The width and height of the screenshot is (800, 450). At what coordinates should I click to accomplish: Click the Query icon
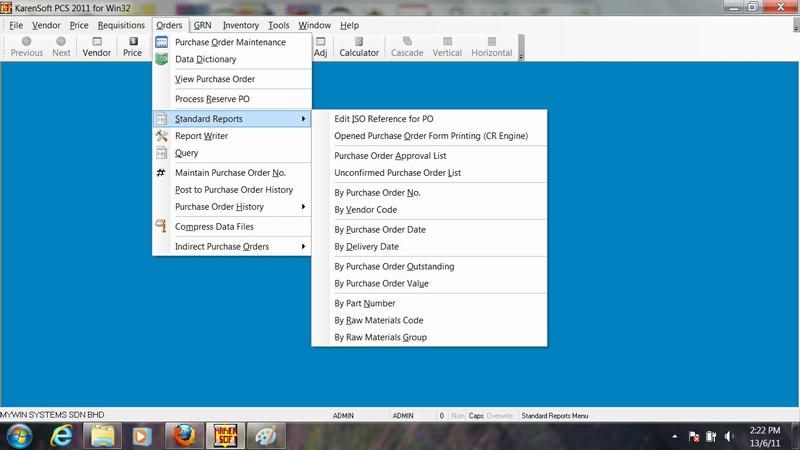tap(162, 153)
